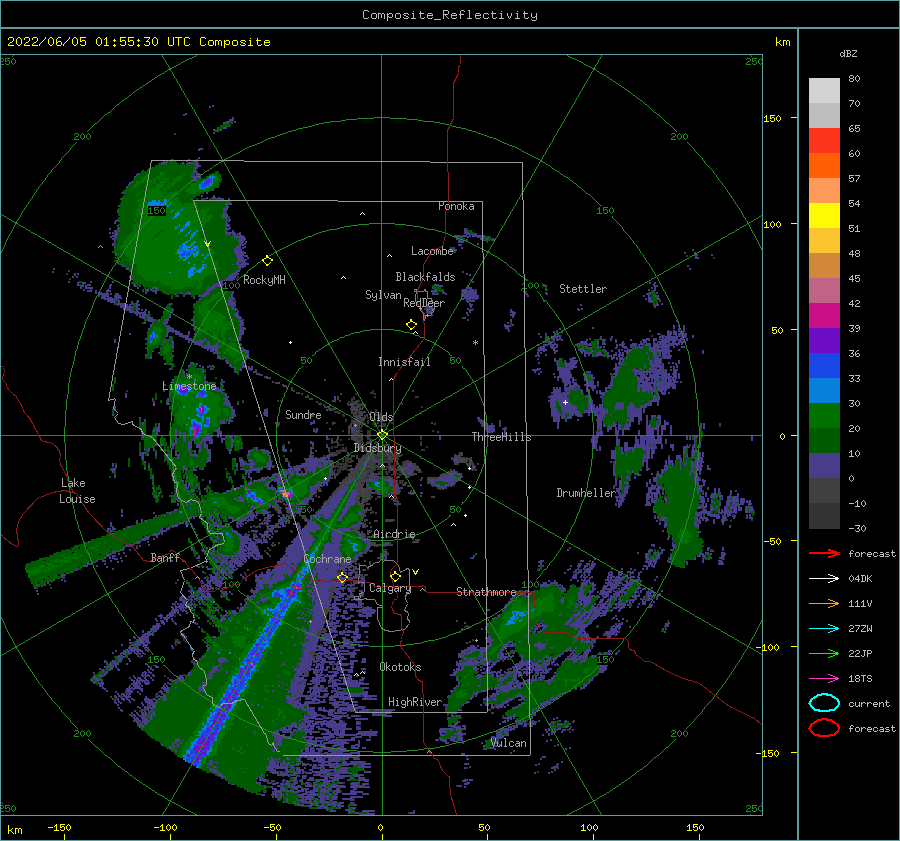Select the white 04DK arrow icon
This screenshot has height=841, width=900.
(x=824, y=578)
